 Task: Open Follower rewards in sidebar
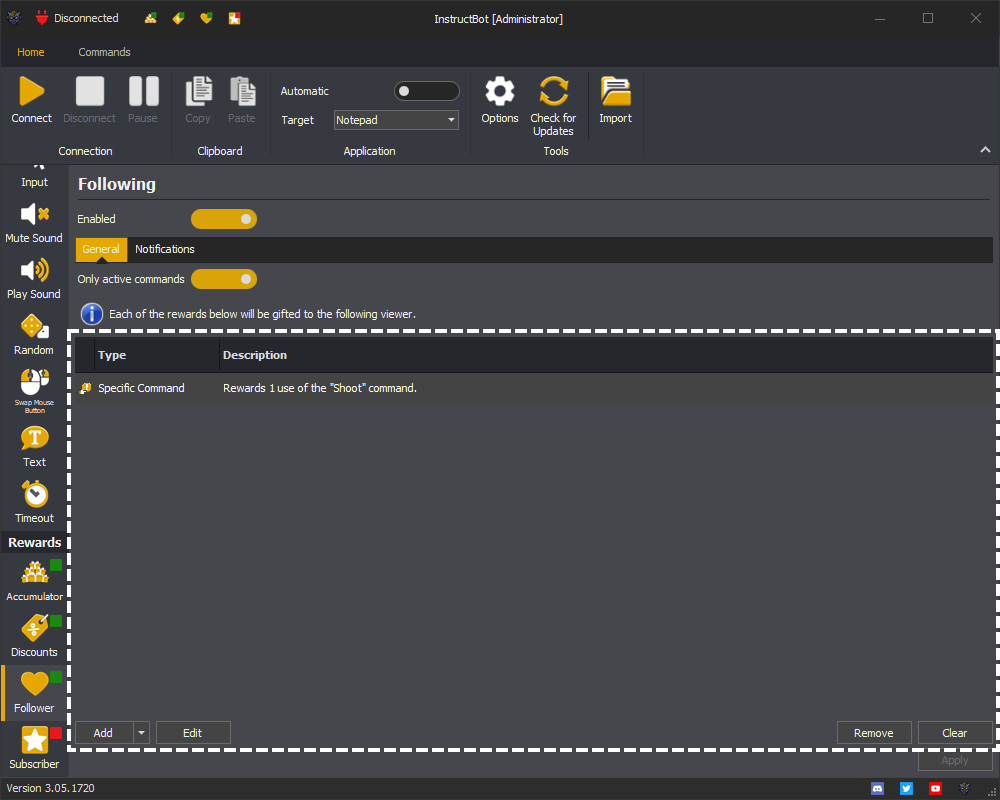34,693
